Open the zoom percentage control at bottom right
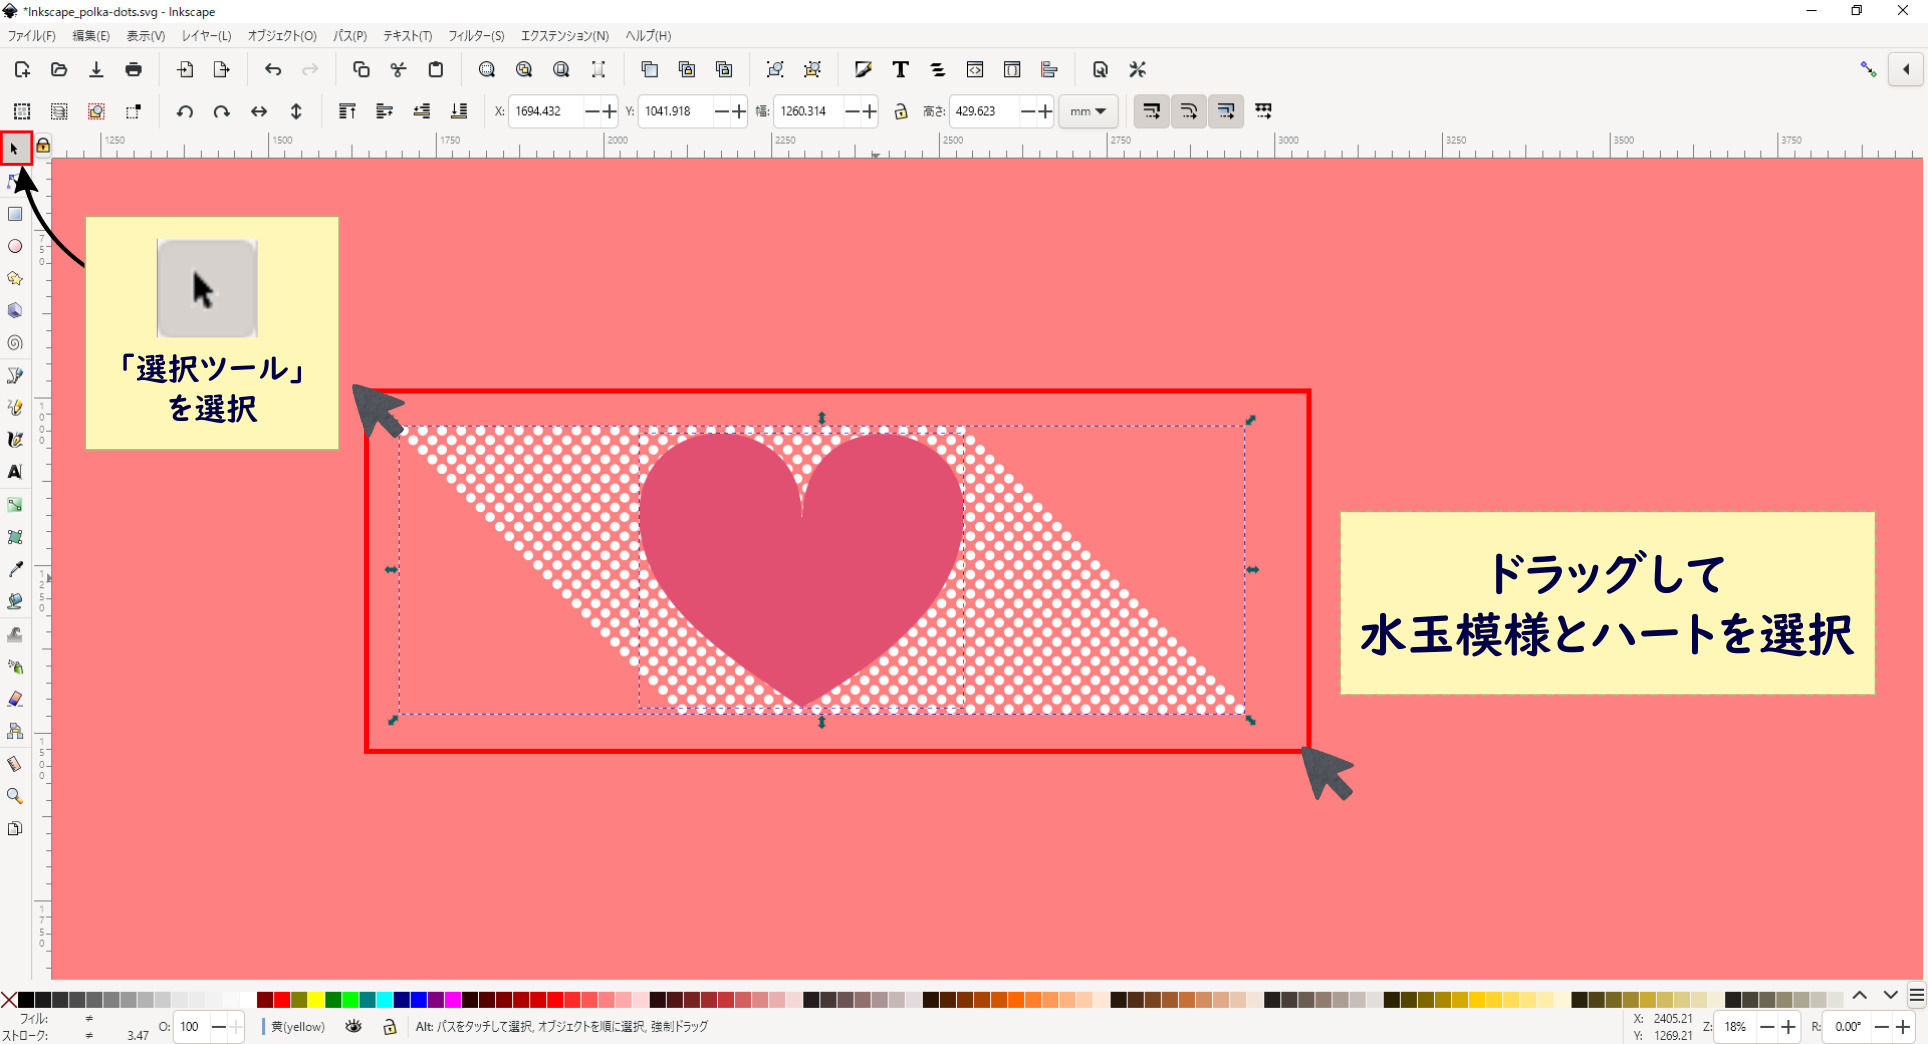 coord(1735,1027)
